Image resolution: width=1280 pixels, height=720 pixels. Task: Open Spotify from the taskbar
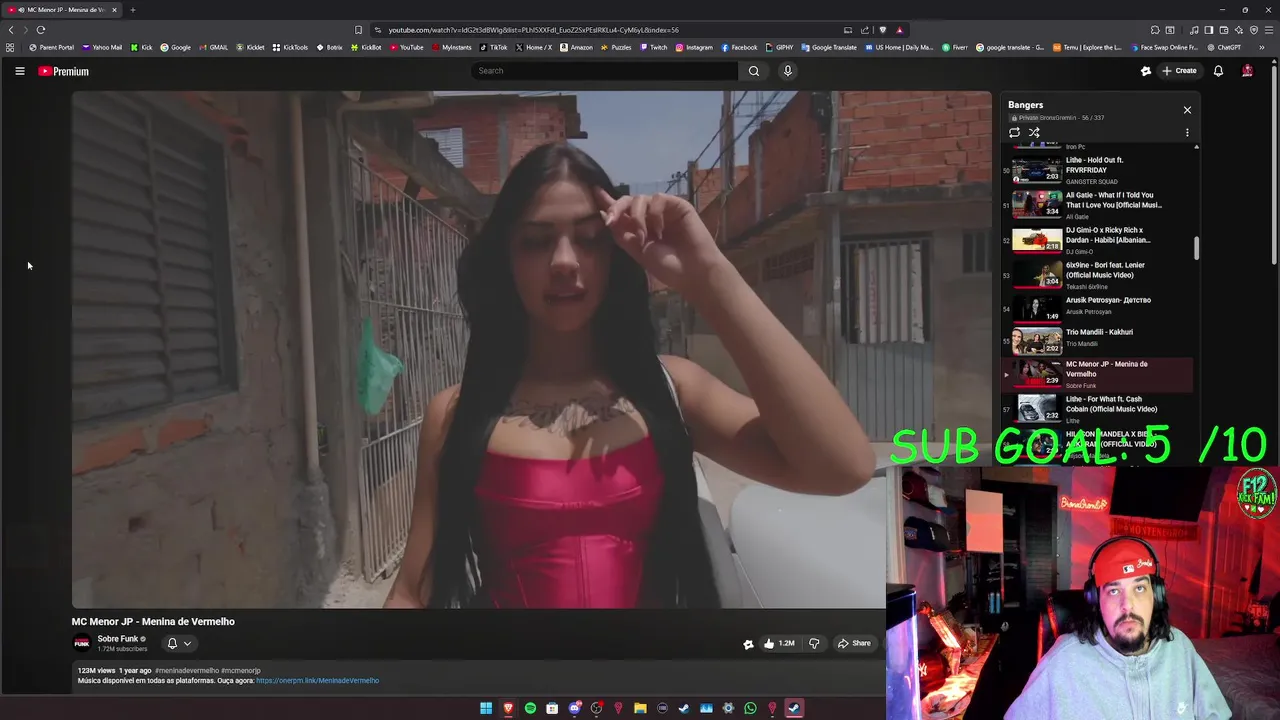[530, 708]
